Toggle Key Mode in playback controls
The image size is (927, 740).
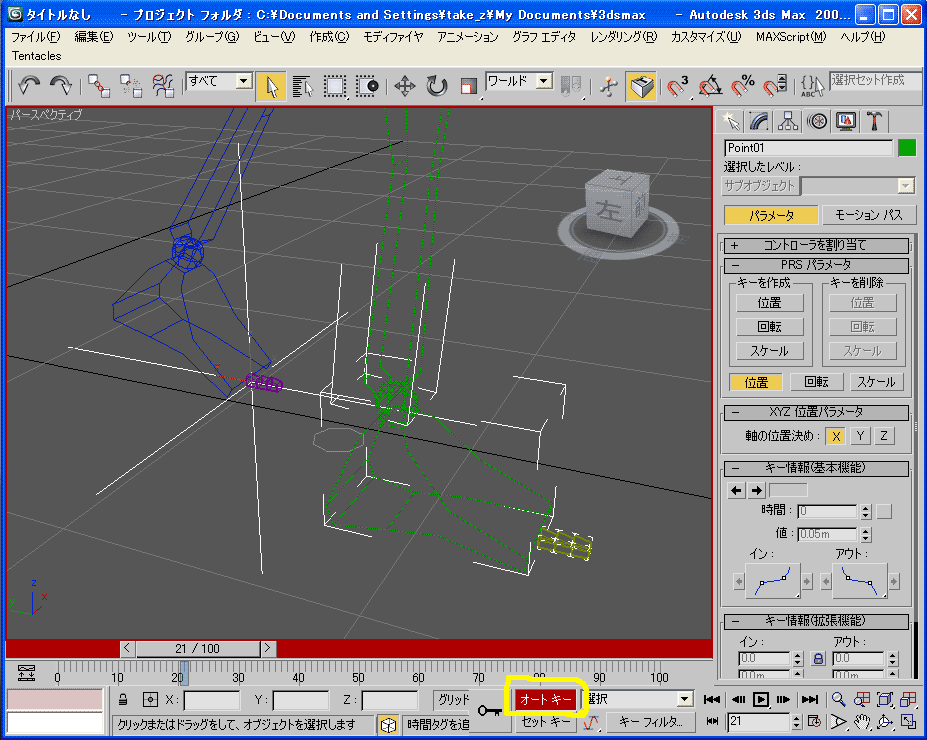click(x=712, y=721)
